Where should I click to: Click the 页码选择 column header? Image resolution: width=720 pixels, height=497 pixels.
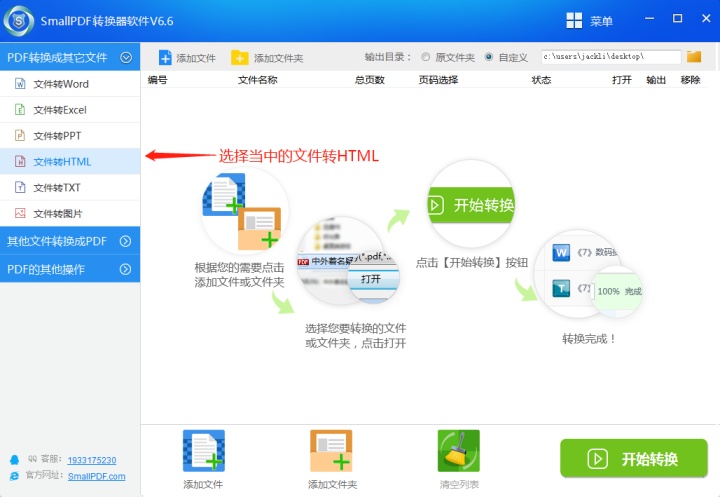click(x=438, y=80)
